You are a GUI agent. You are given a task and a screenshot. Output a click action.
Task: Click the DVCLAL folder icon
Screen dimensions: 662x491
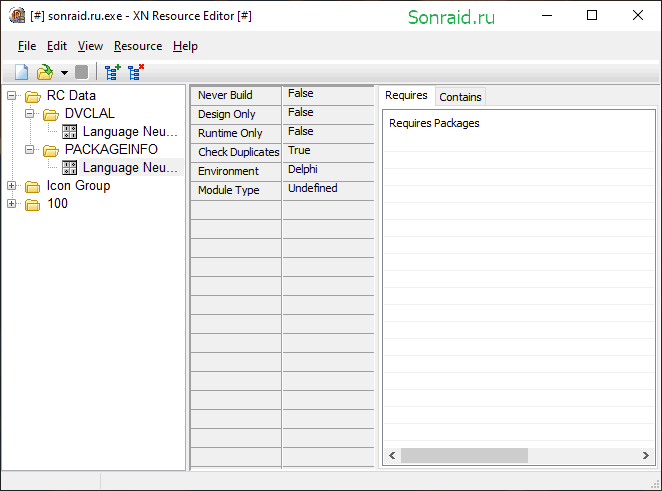[x=51, y=114]
